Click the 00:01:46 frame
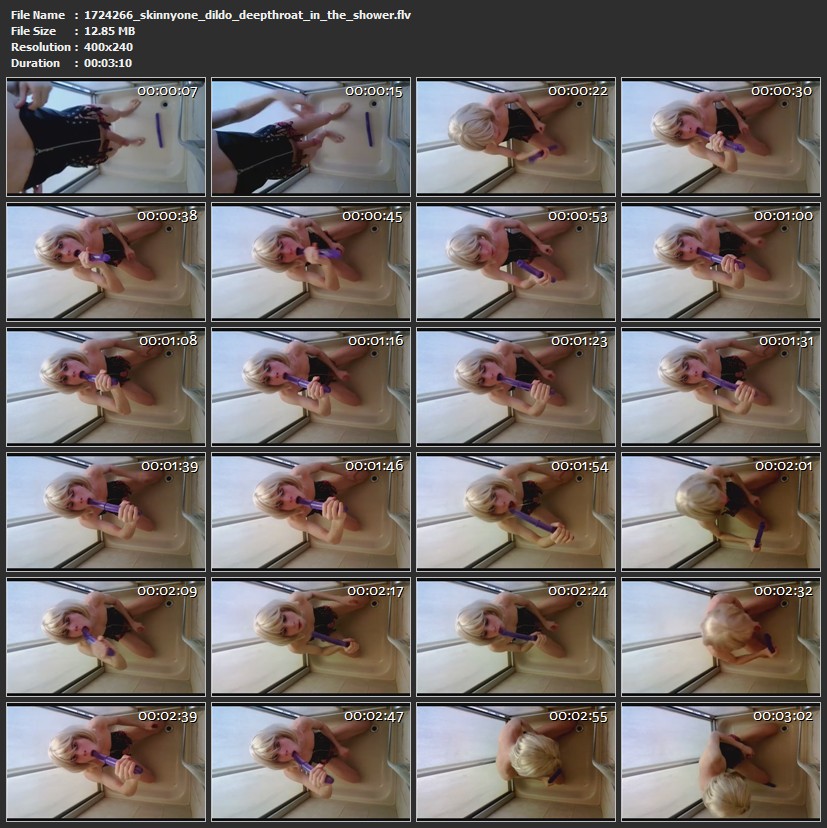The height and width of the screenshot is (828, 827). (311, 512)
